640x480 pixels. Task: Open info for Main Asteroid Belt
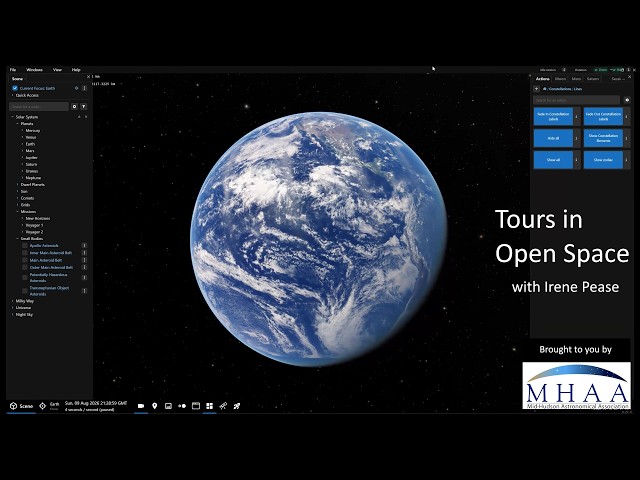tap(84, 260)
